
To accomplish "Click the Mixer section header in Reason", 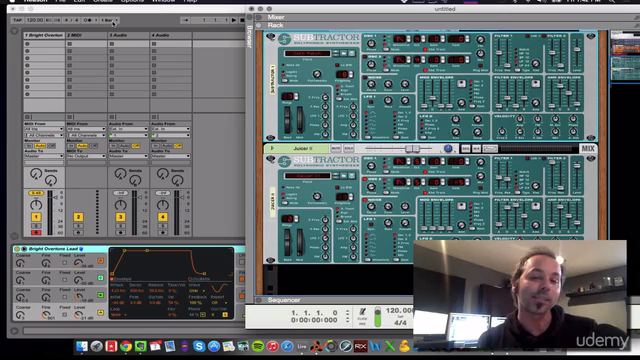I will pyautogui.click(x=276, y=17).
